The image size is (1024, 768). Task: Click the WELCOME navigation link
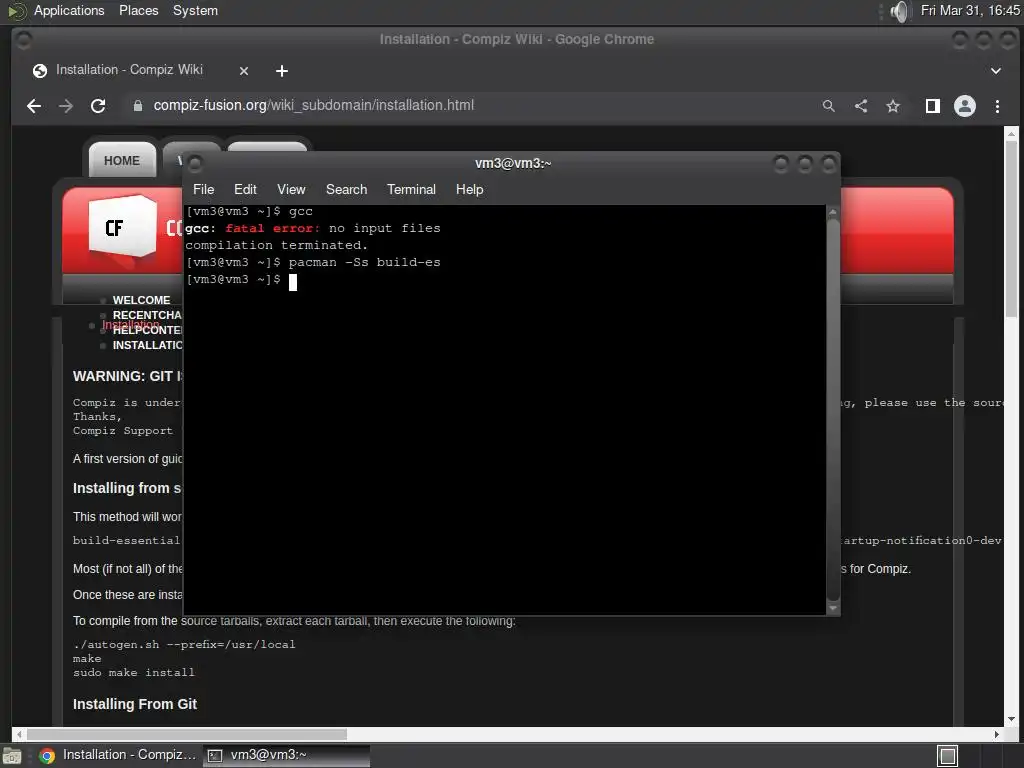pyautogui.click(x=141, y=300)
